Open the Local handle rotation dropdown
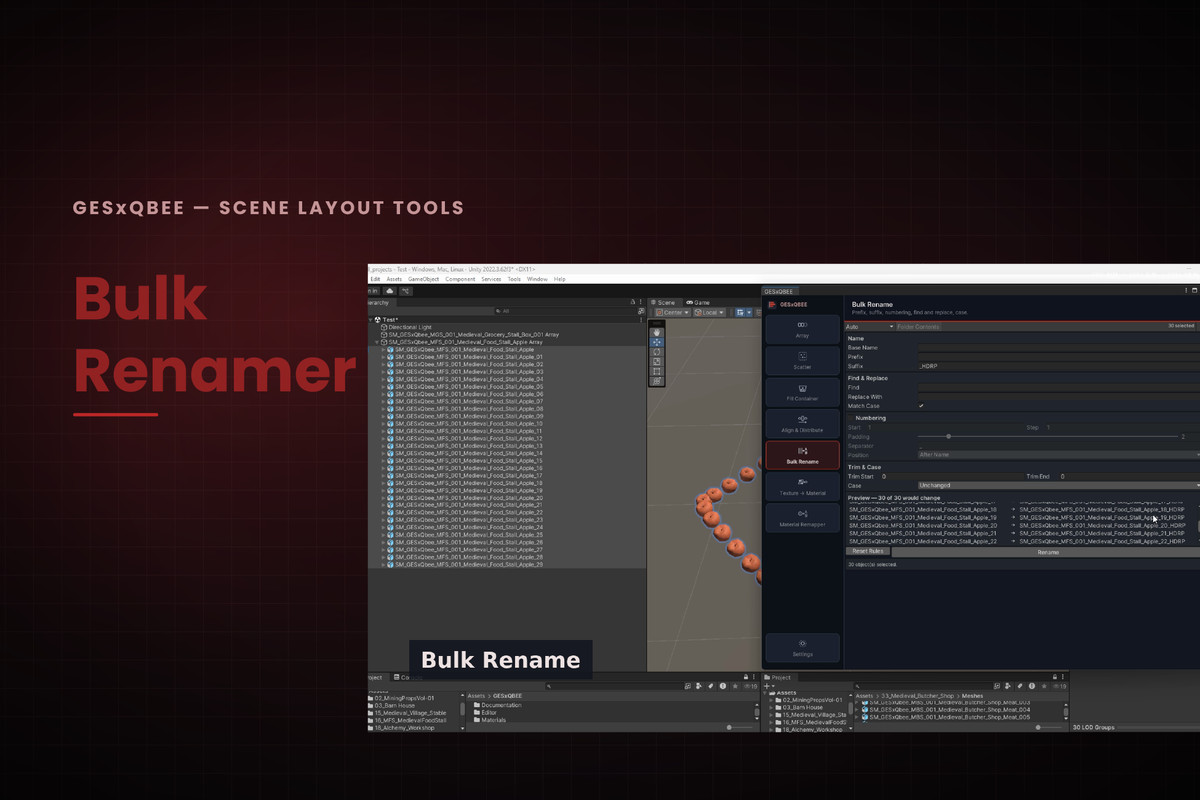 (711, 312)
